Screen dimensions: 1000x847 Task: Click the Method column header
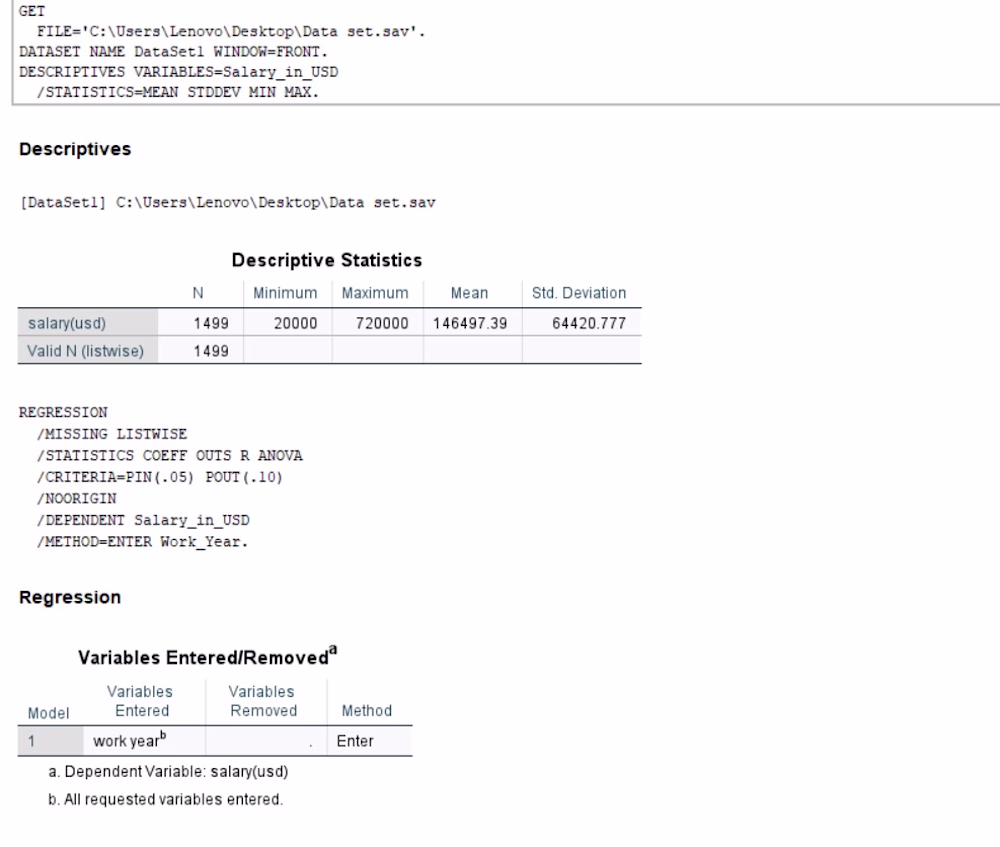pos(367,711)
